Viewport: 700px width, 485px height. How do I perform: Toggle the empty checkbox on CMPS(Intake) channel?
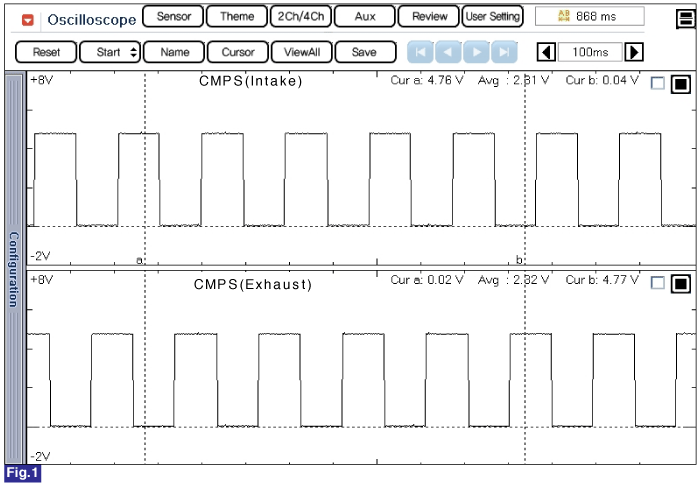coord(658,83)
